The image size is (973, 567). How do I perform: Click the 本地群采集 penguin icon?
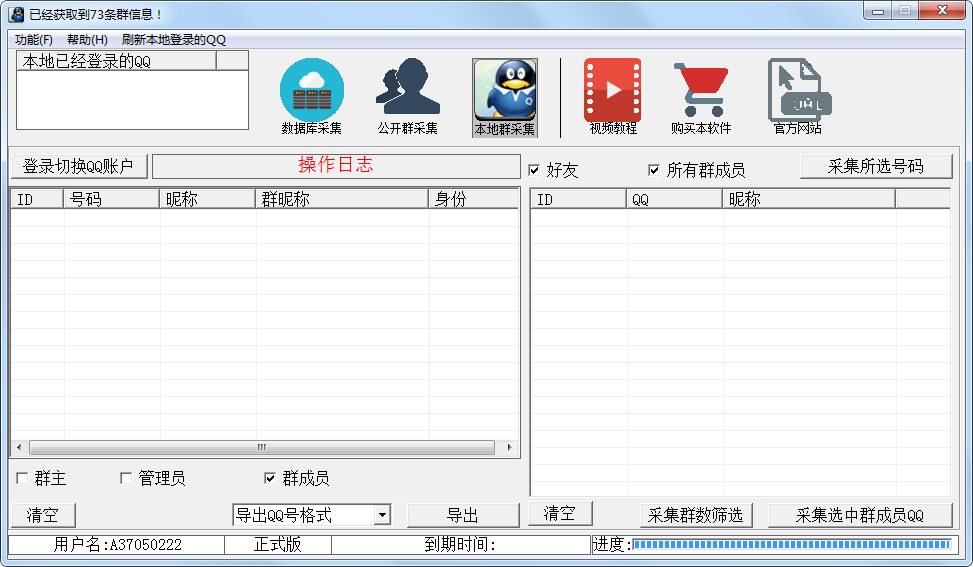tap(504, 91)
